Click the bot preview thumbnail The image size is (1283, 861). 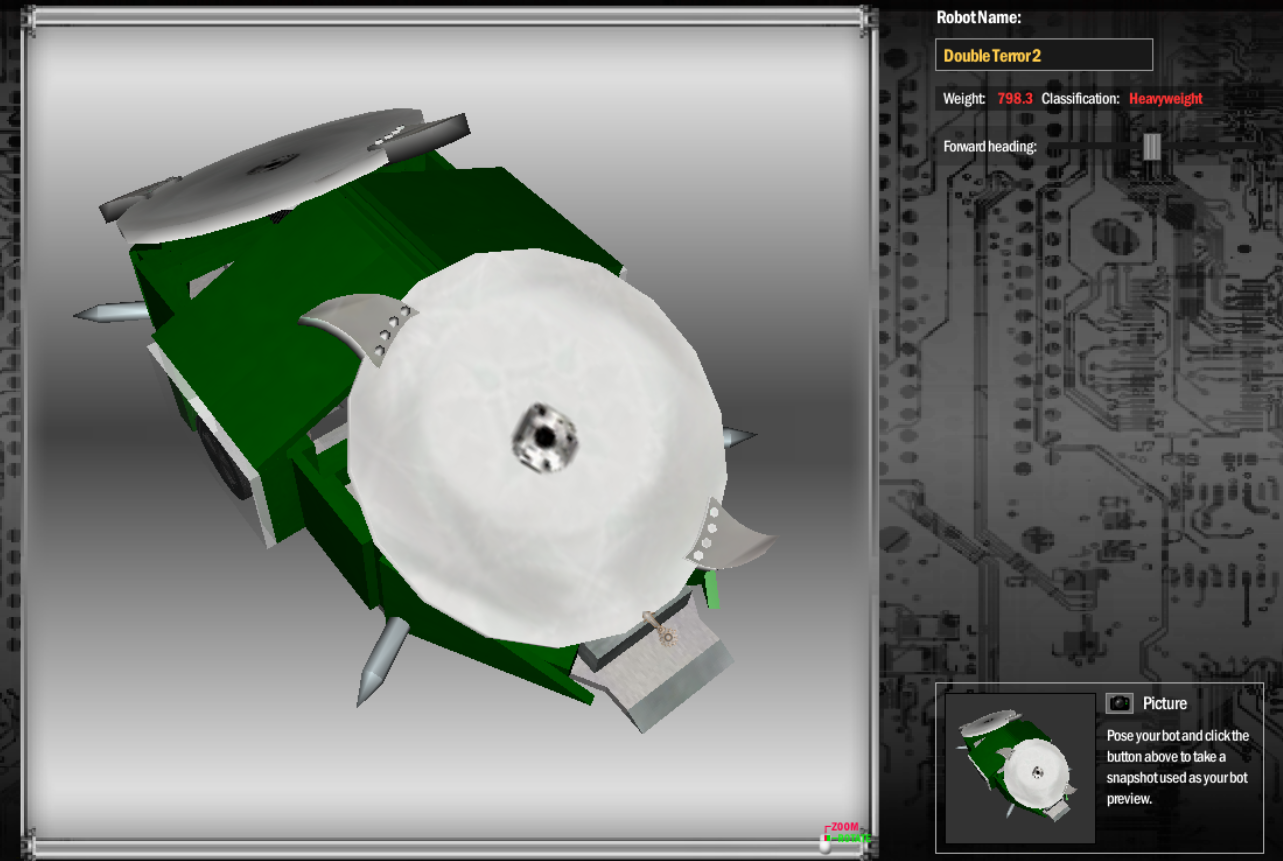click(1020, 768)
